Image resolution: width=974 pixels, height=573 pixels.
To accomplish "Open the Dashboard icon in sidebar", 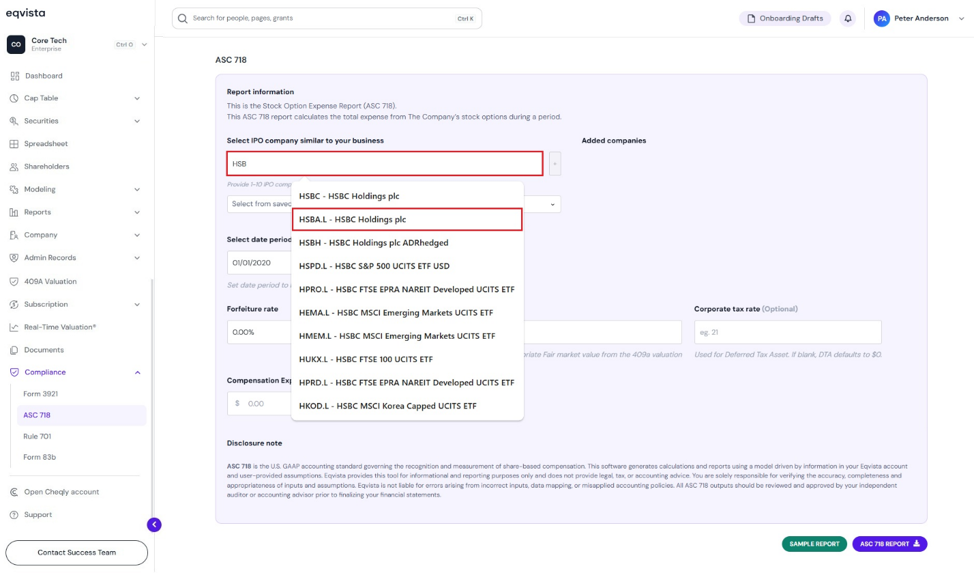I will 14,76.
